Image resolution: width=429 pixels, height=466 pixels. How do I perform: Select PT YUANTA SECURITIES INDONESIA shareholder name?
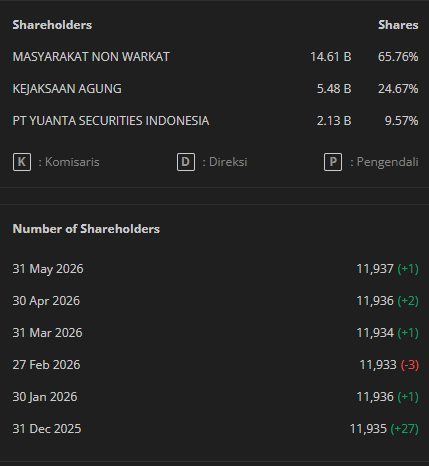tap(111, 121)
